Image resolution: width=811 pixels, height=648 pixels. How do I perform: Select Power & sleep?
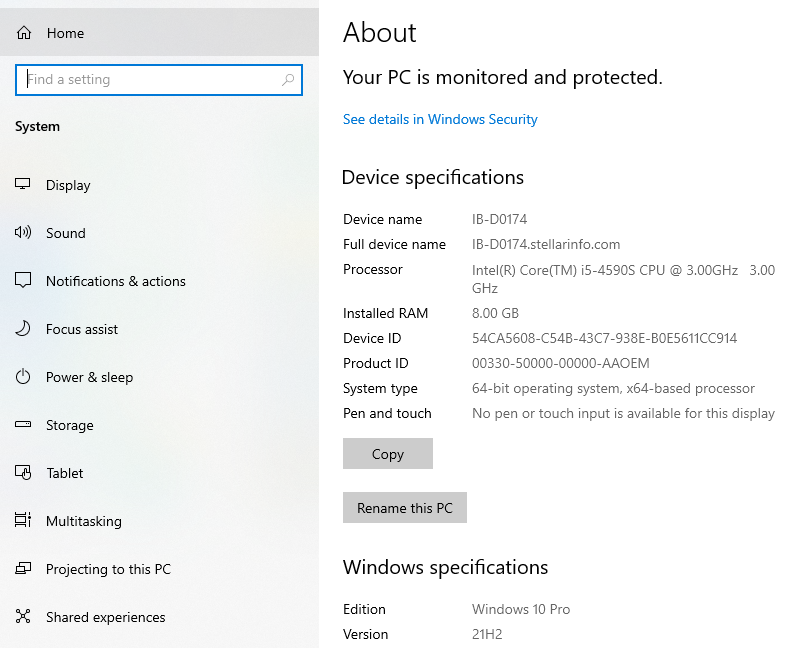click(159, 378)
